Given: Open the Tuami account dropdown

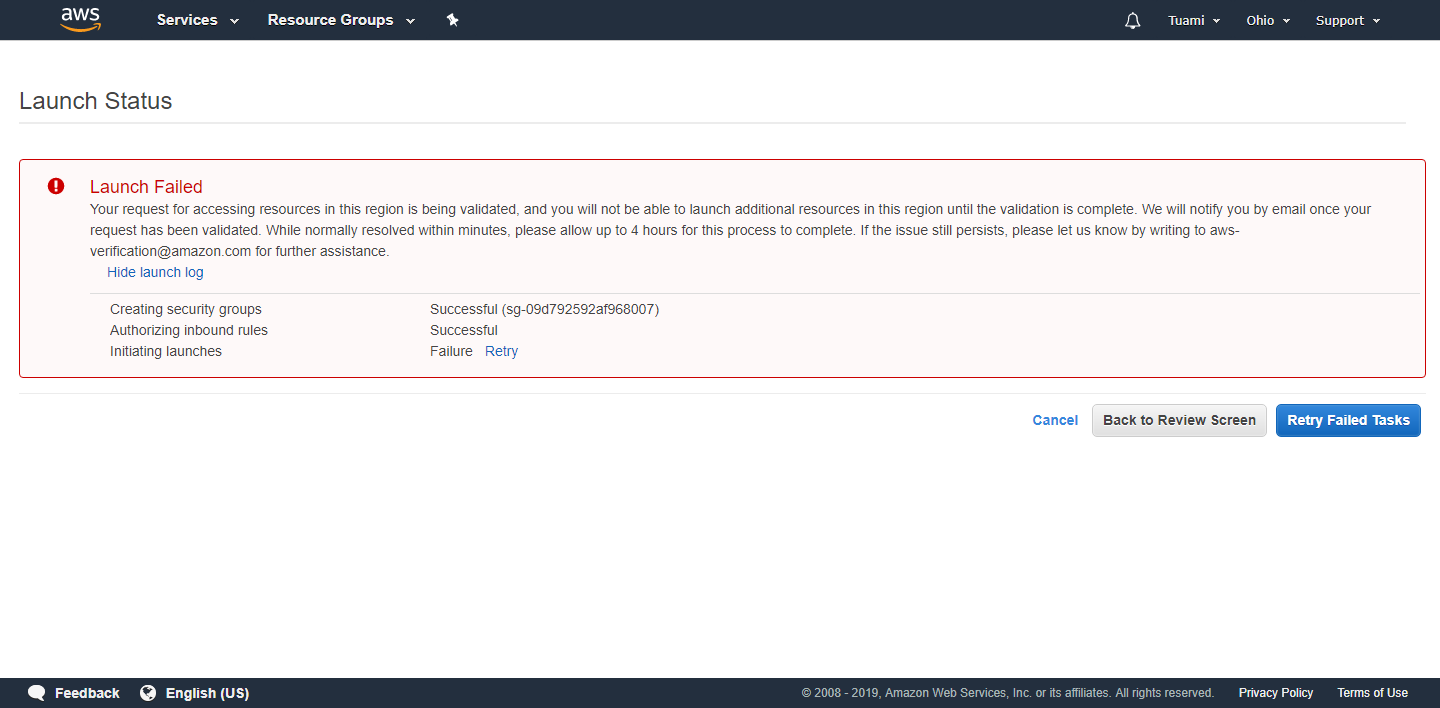Looking at the screenshot, I should coord(1193,20).
